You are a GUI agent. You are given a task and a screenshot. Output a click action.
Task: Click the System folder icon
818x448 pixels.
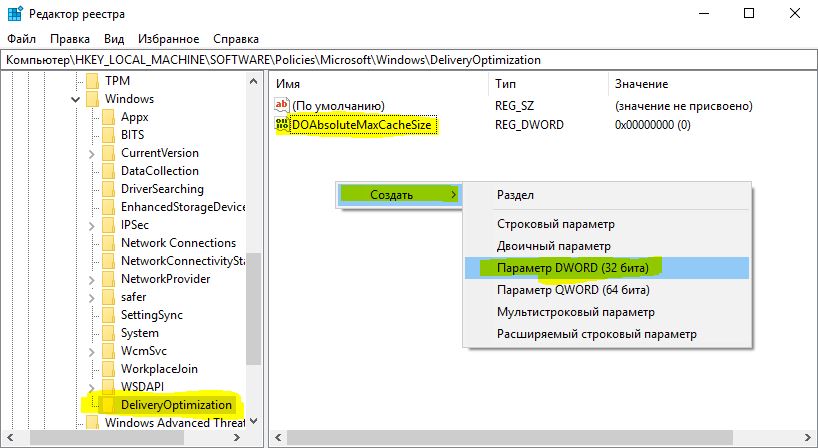tap(109, 333)
